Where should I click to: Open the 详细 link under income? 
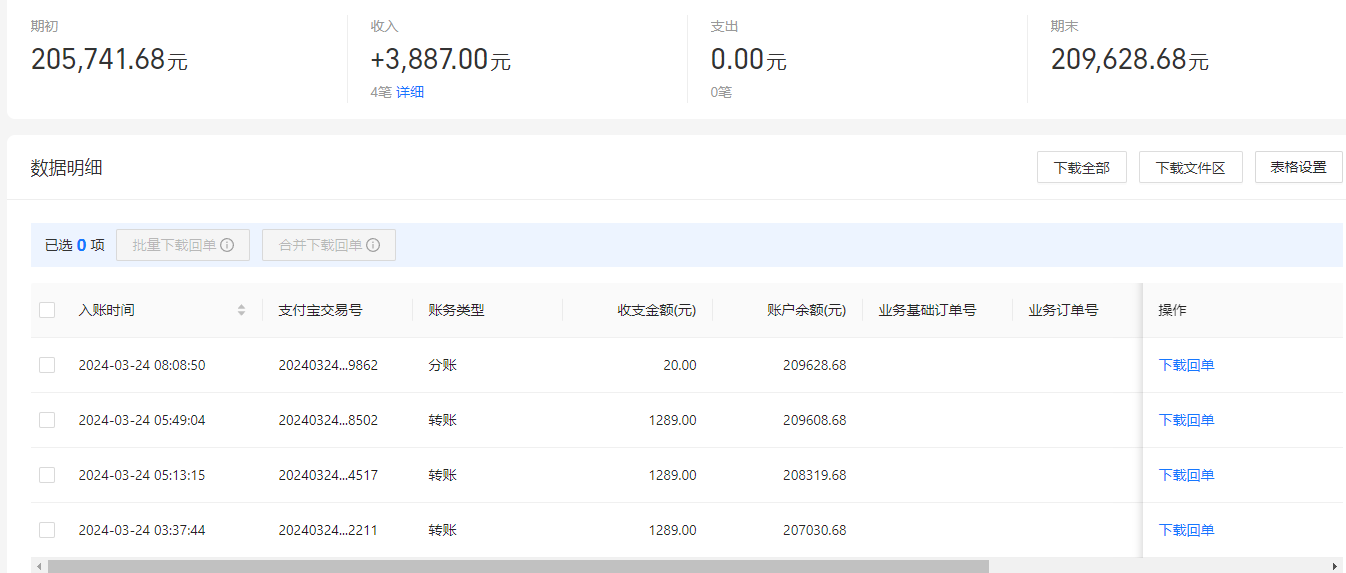pos(410,92)
